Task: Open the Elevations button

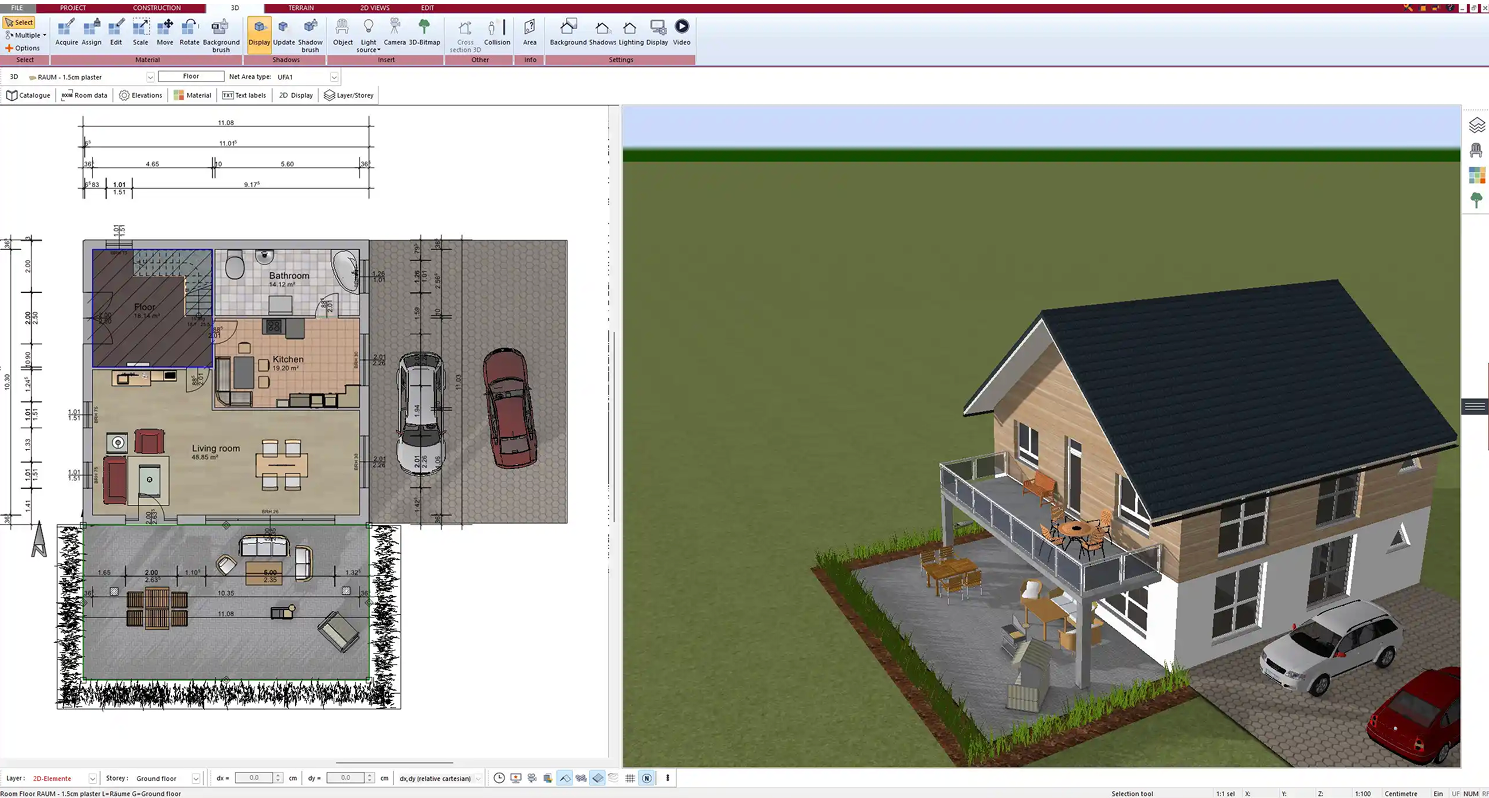Action: coord(141,96)
